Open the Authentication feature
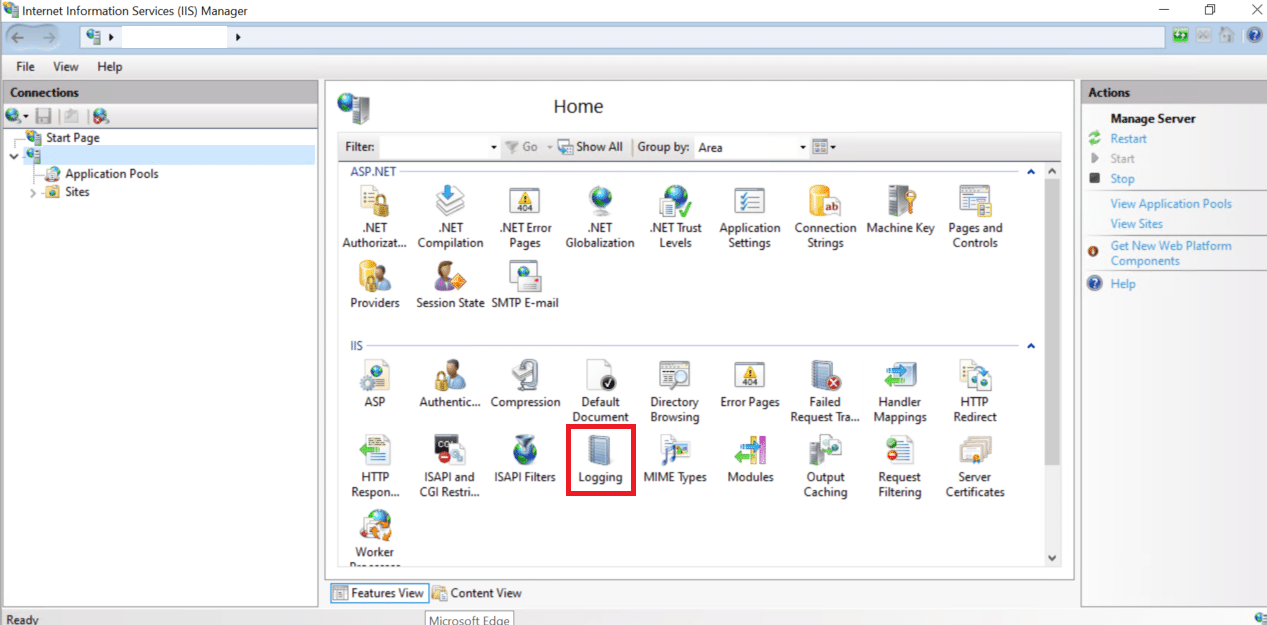Image resolution: width=1267 pixels, height=625 pixels. pos(450,384)
